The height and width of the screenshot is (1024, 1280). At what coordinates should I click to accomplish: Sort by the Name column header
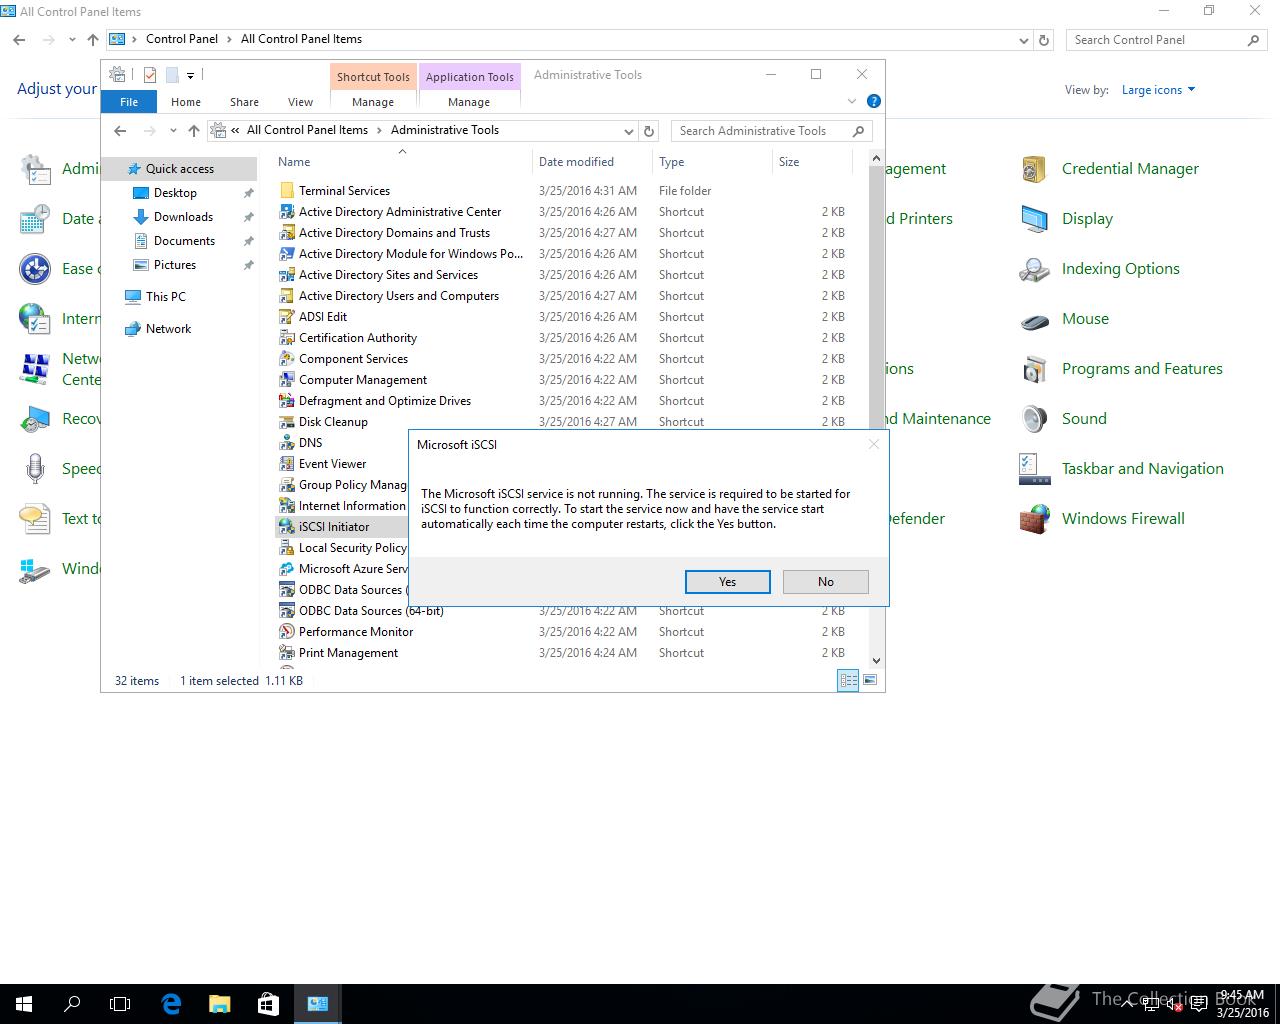(294, 162)
